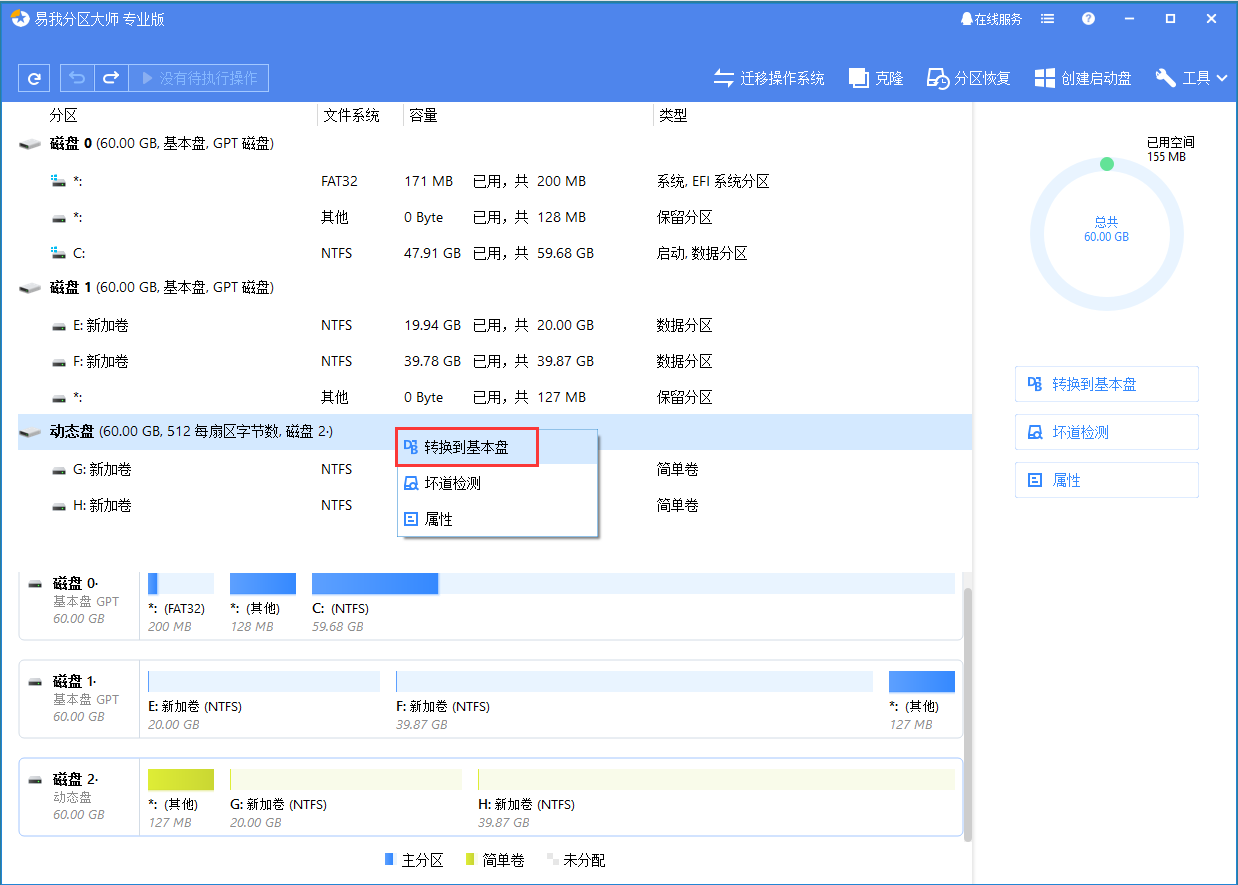1238x885 pixels.
Task: Select the C: NTFS partition row
Action: [x=400, y=253]
